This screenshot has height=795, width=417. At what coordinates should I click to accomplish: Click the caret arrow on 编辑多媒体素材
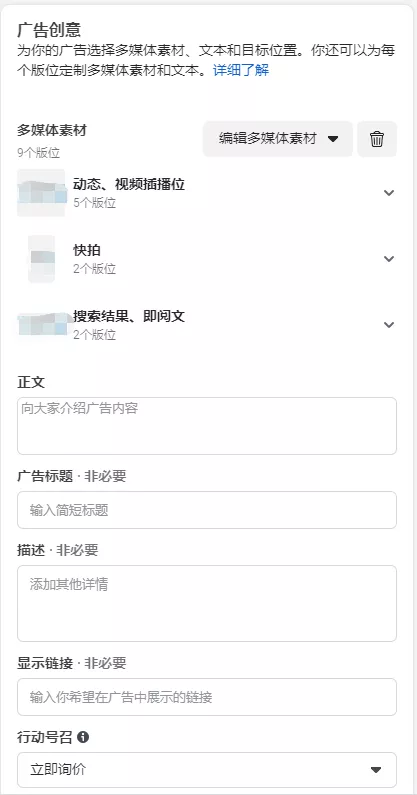pyautogui.click(x=333, y=139)
